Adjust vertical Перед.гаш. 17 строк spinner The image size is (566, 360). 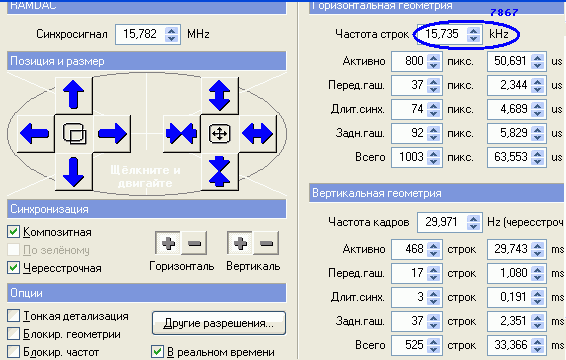tap(434, 273)
